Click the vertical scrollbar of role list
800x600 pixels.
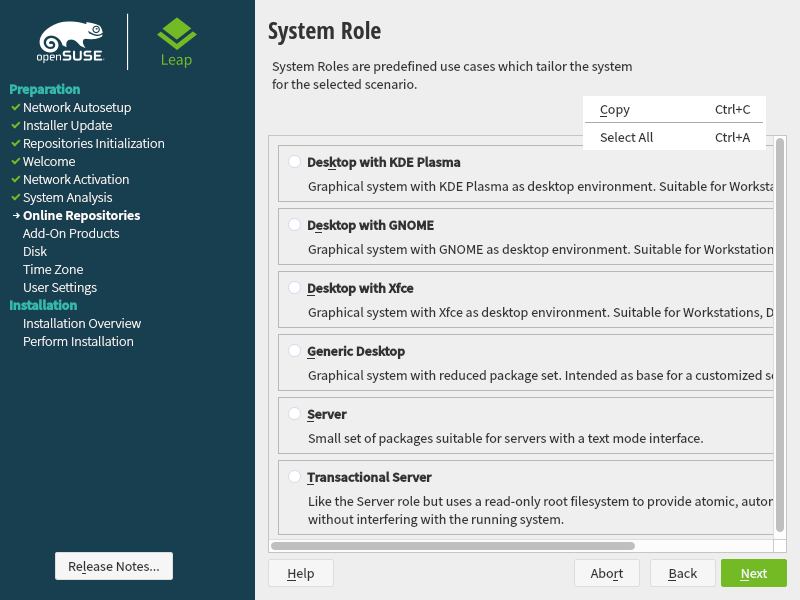pyautogui.click(x=780, y=335)
